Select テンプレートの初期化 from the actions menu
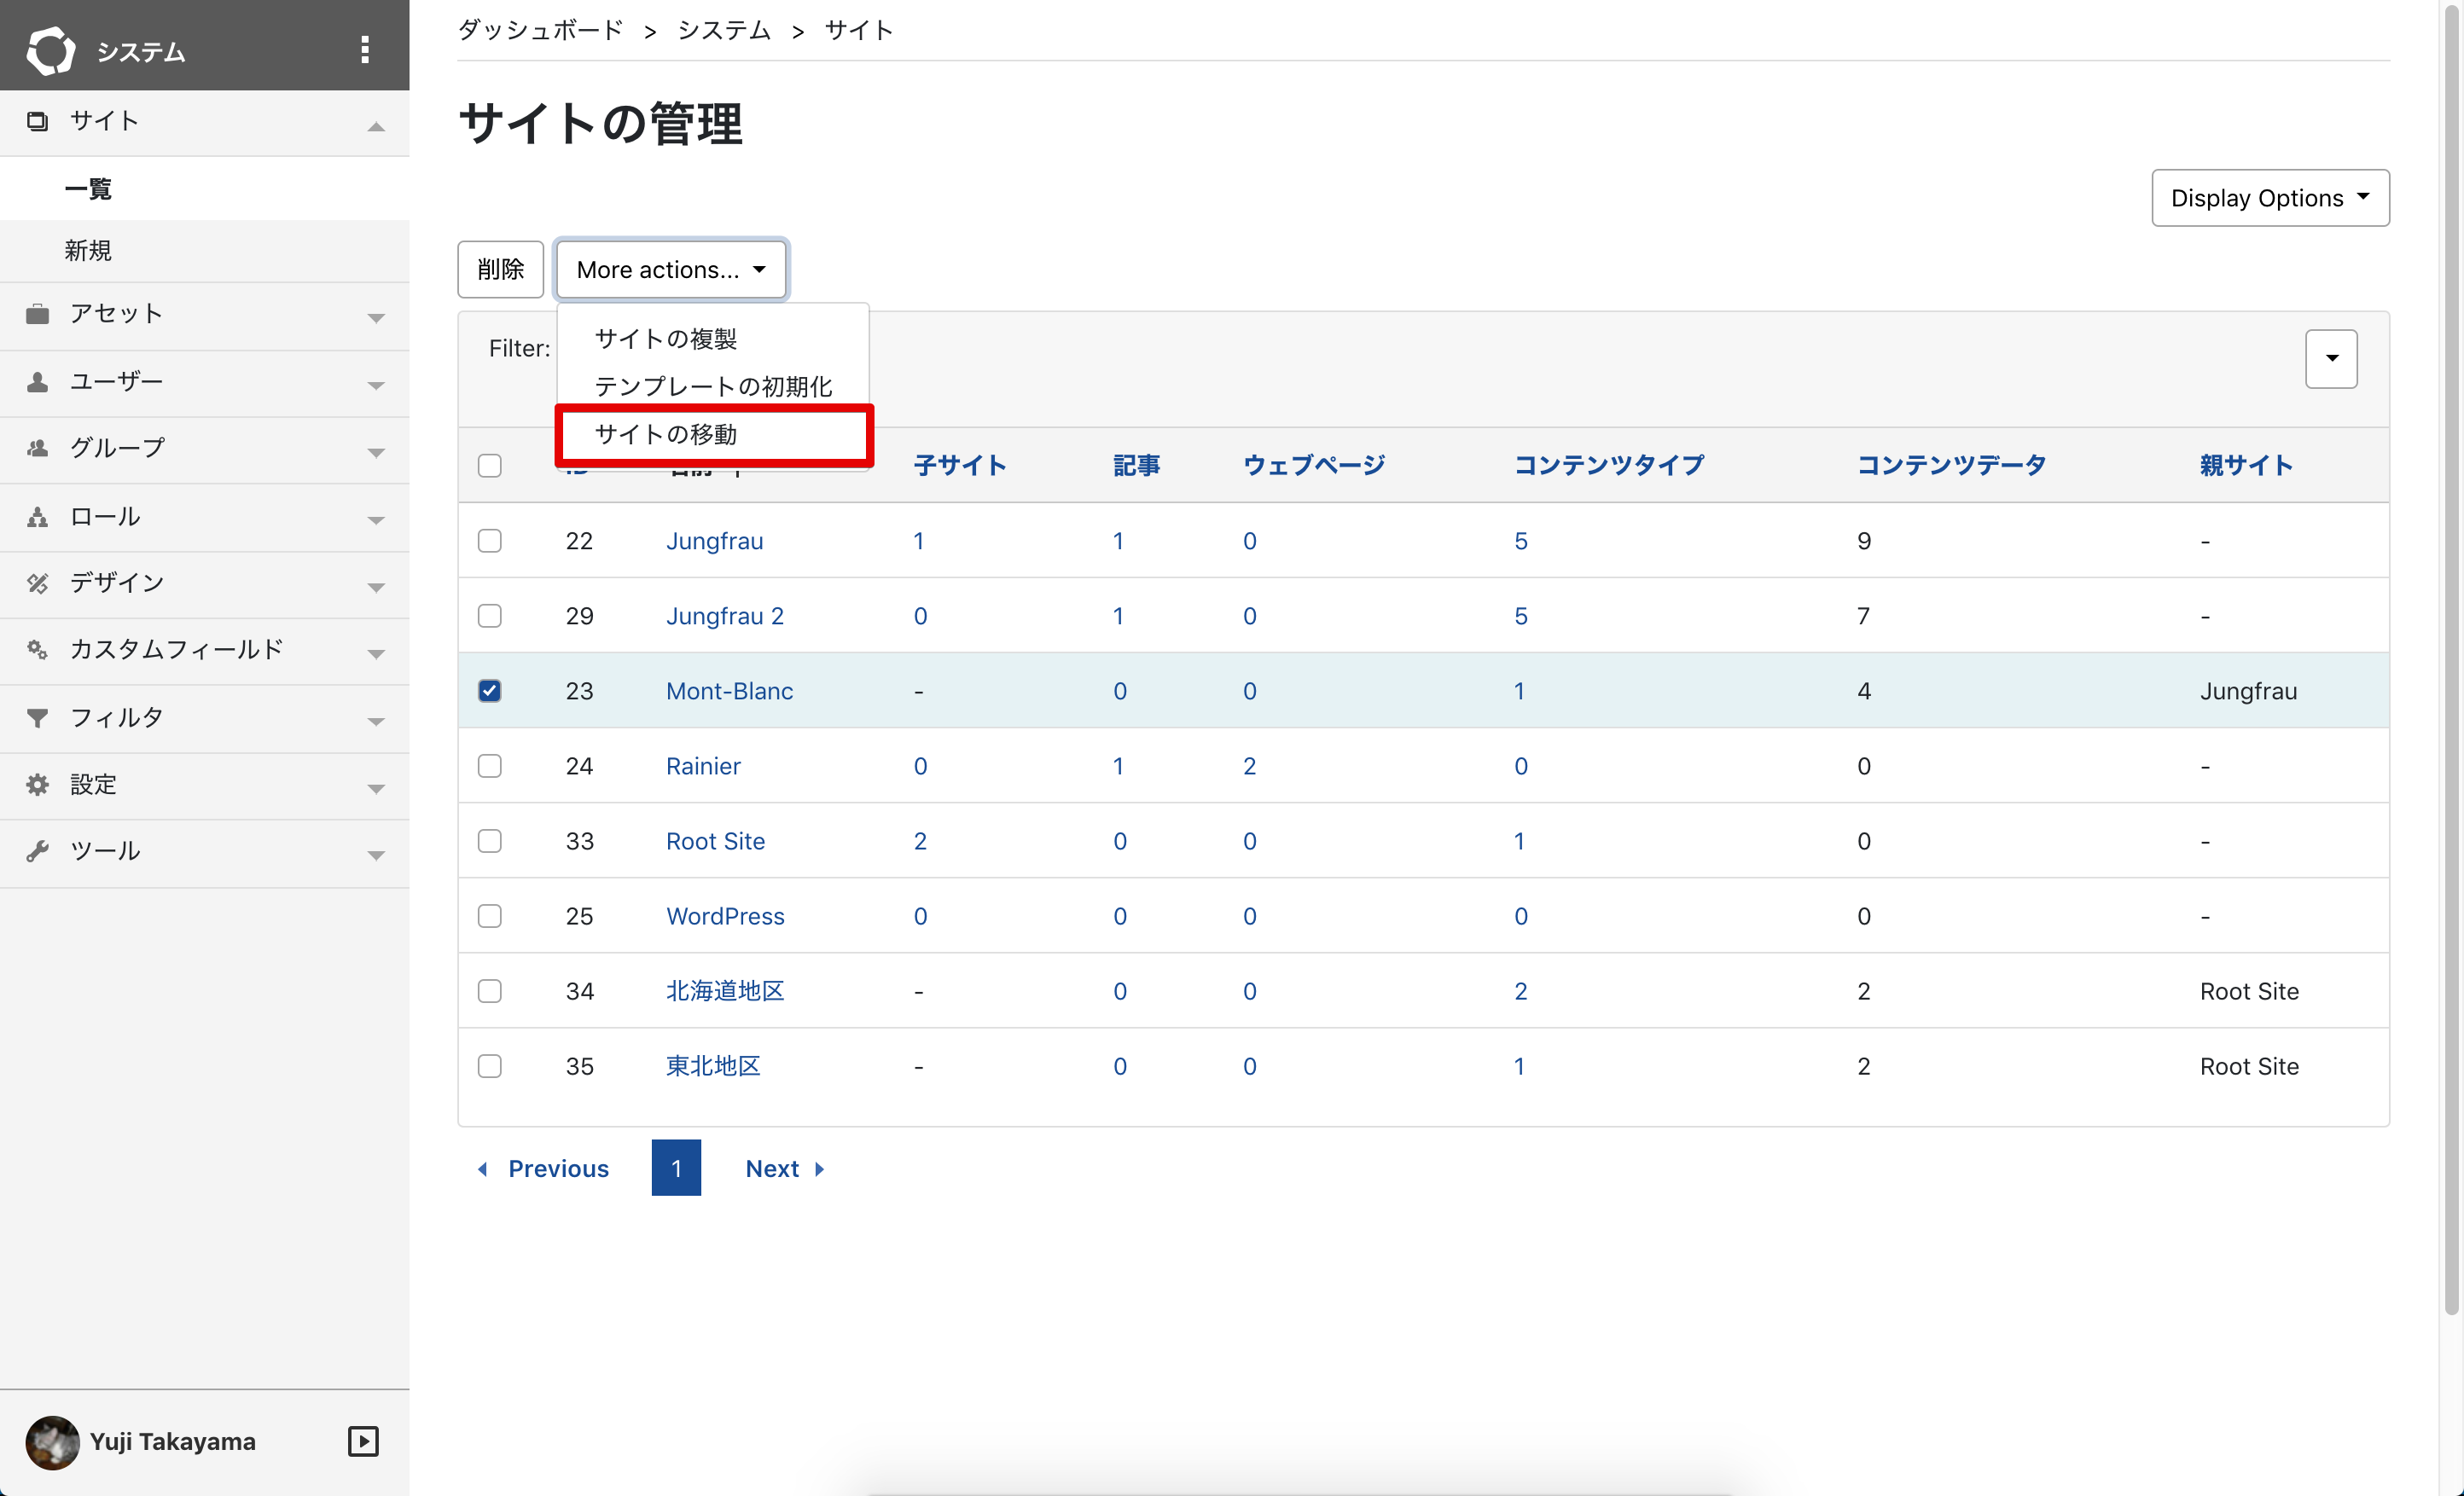2464x1496 pixels. (713, 386)
